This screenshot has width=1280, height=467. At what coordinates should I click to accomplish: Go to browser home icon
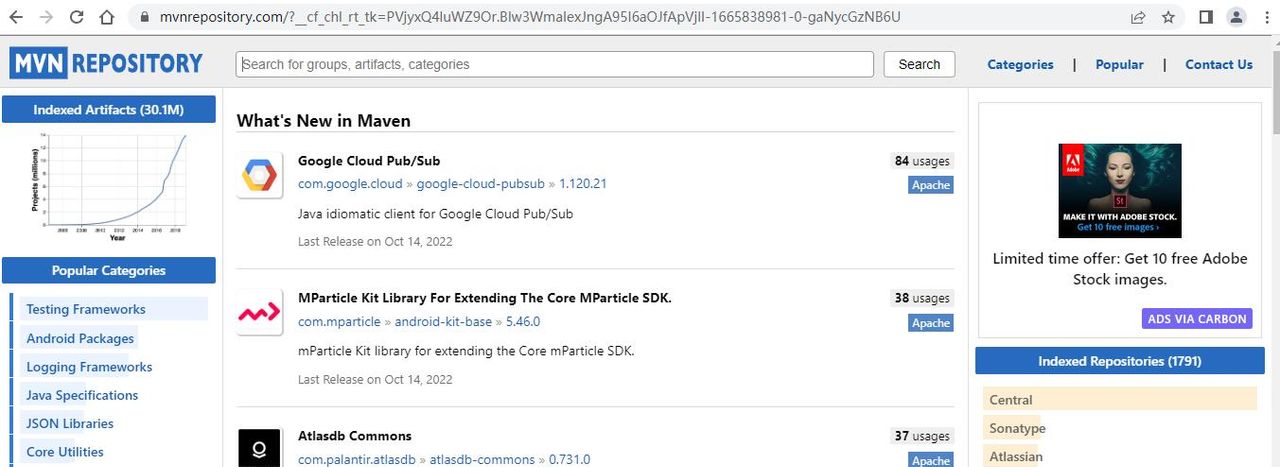[x=107, y=17]
